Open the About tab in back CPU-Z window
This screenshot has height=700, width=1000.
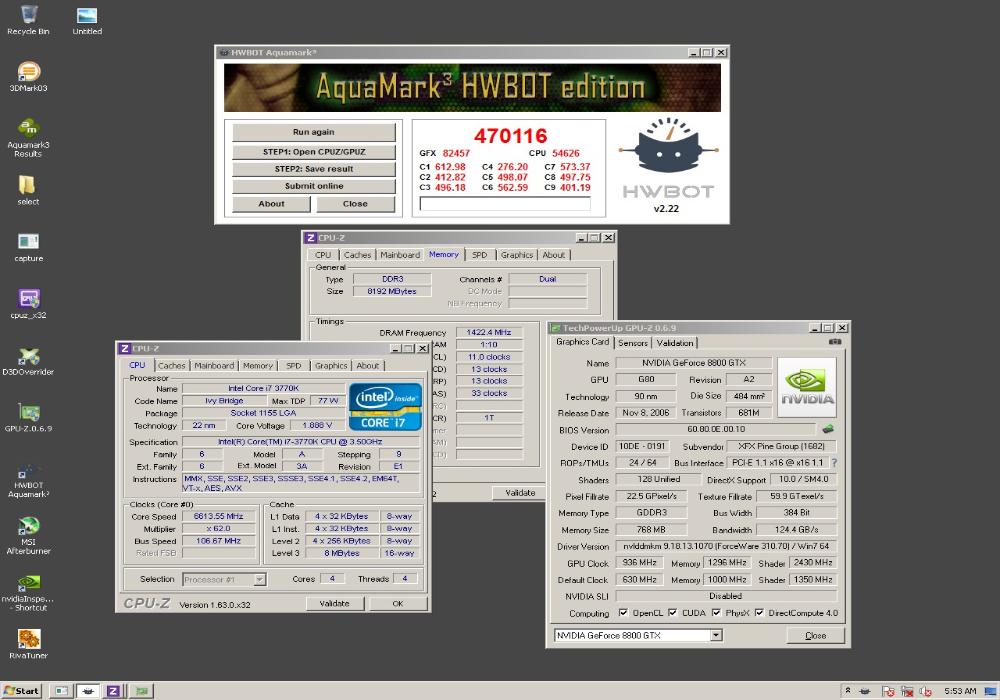(x=554, y=254)
